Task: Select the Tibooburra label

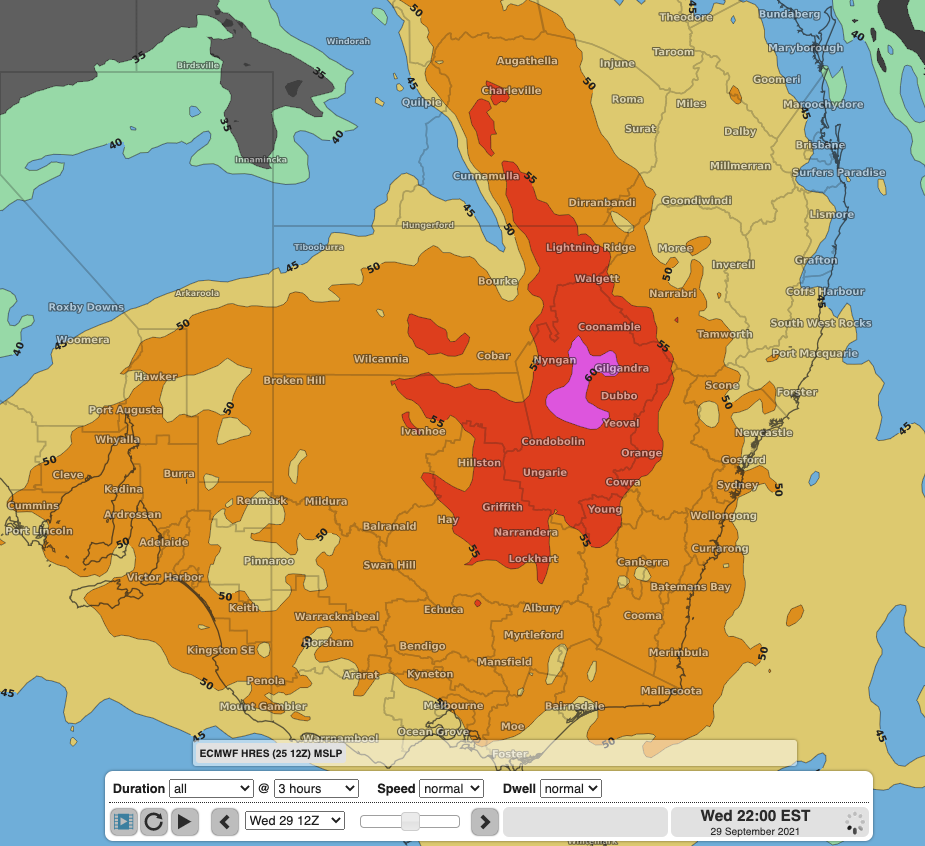Action: click(x=319, y=247)
